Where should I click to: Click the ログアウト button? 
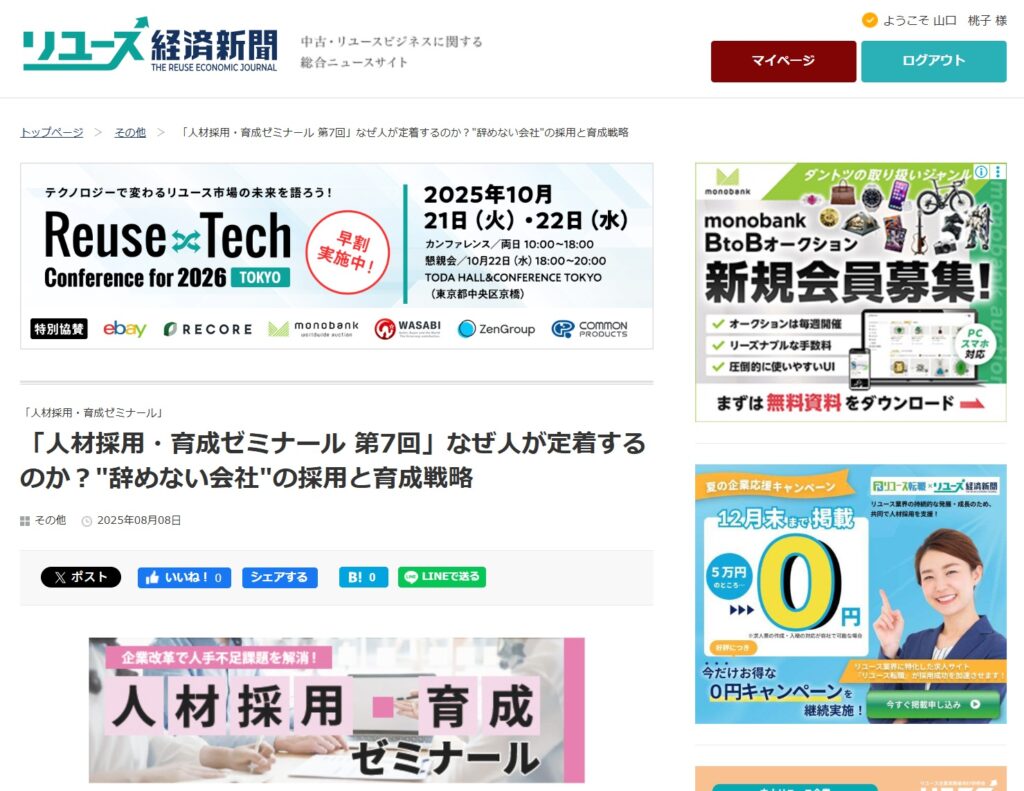click(x=933, y=61)
